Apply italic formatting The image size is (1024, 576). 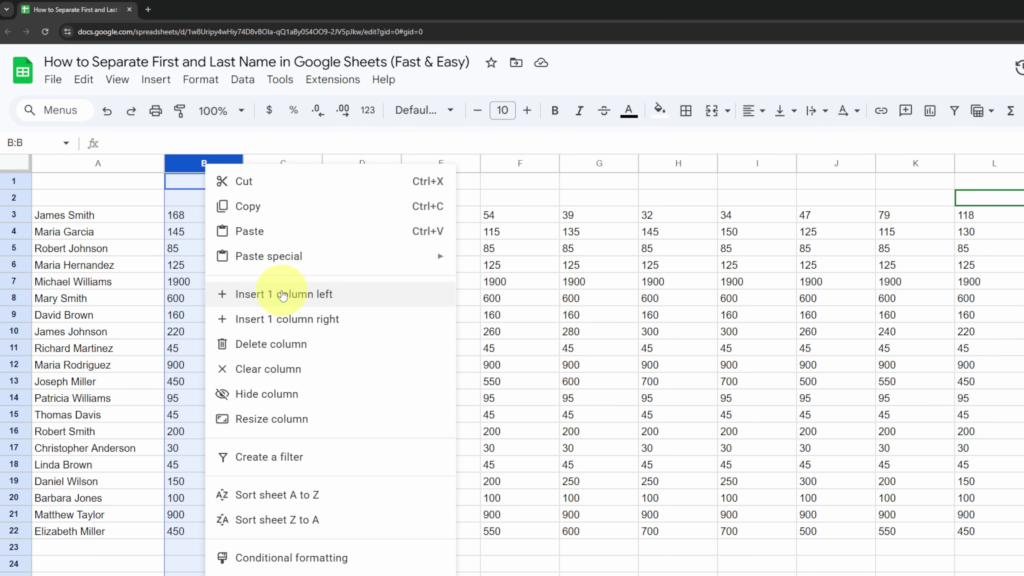pos(578,110)
